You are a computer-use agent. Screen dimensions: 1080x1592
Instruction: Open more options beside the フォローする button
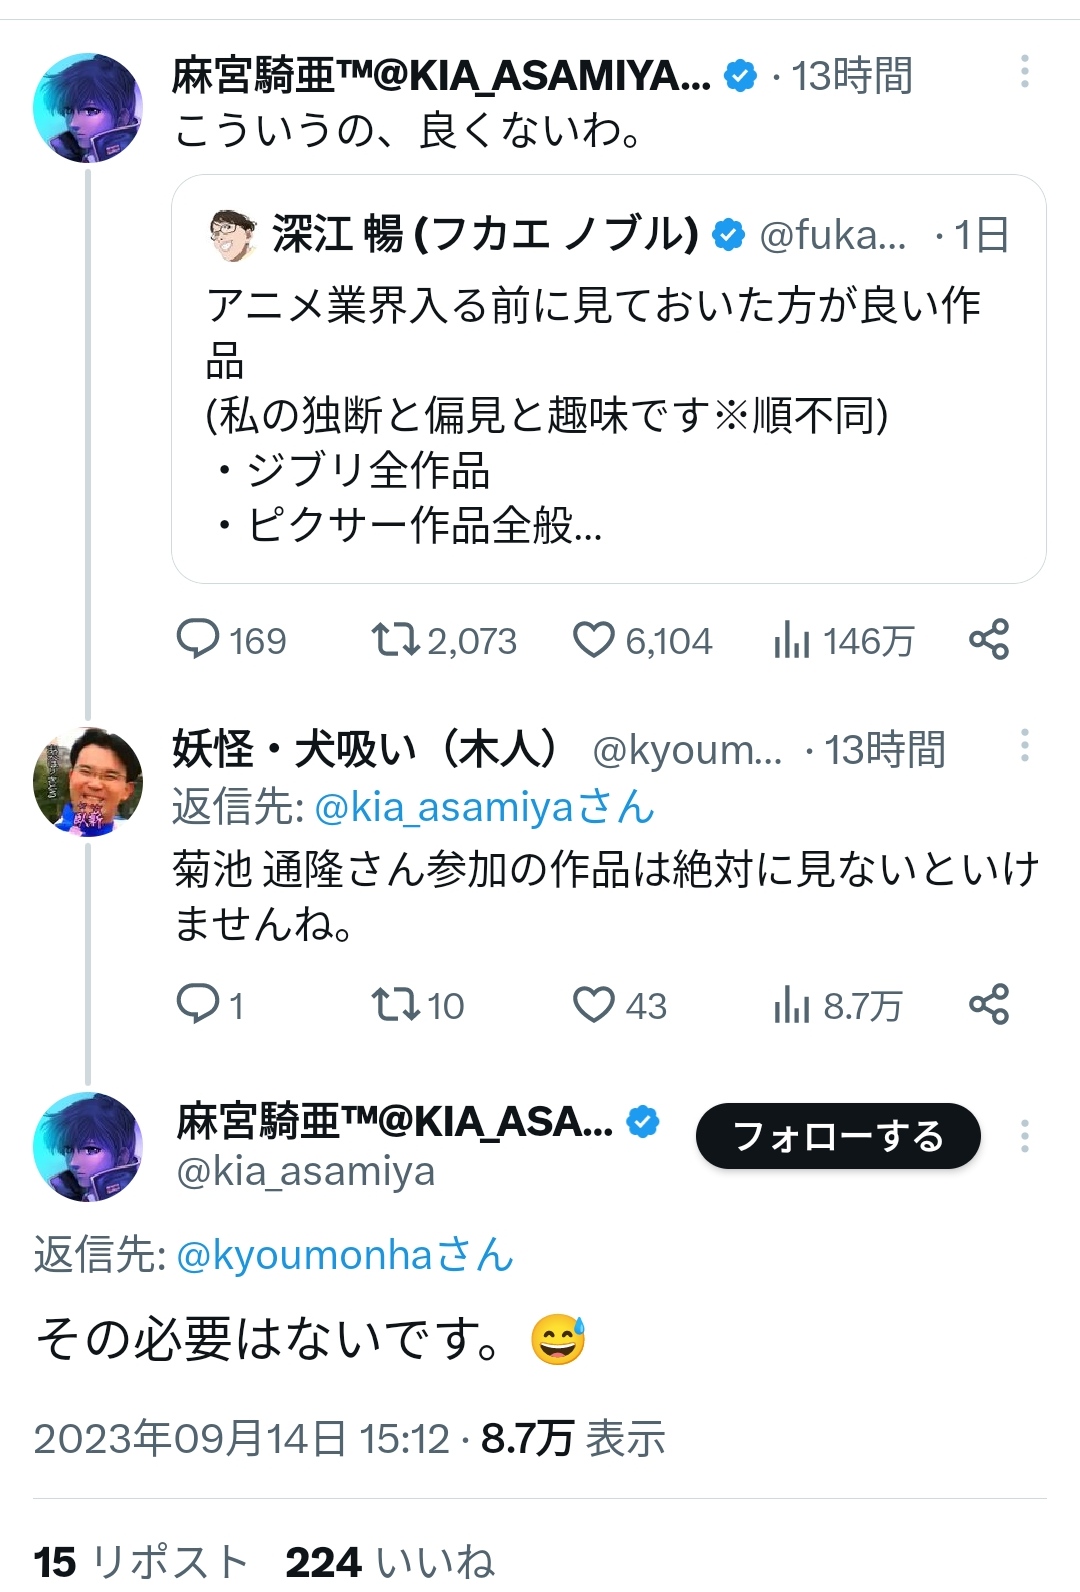tap(1025, 1136)
